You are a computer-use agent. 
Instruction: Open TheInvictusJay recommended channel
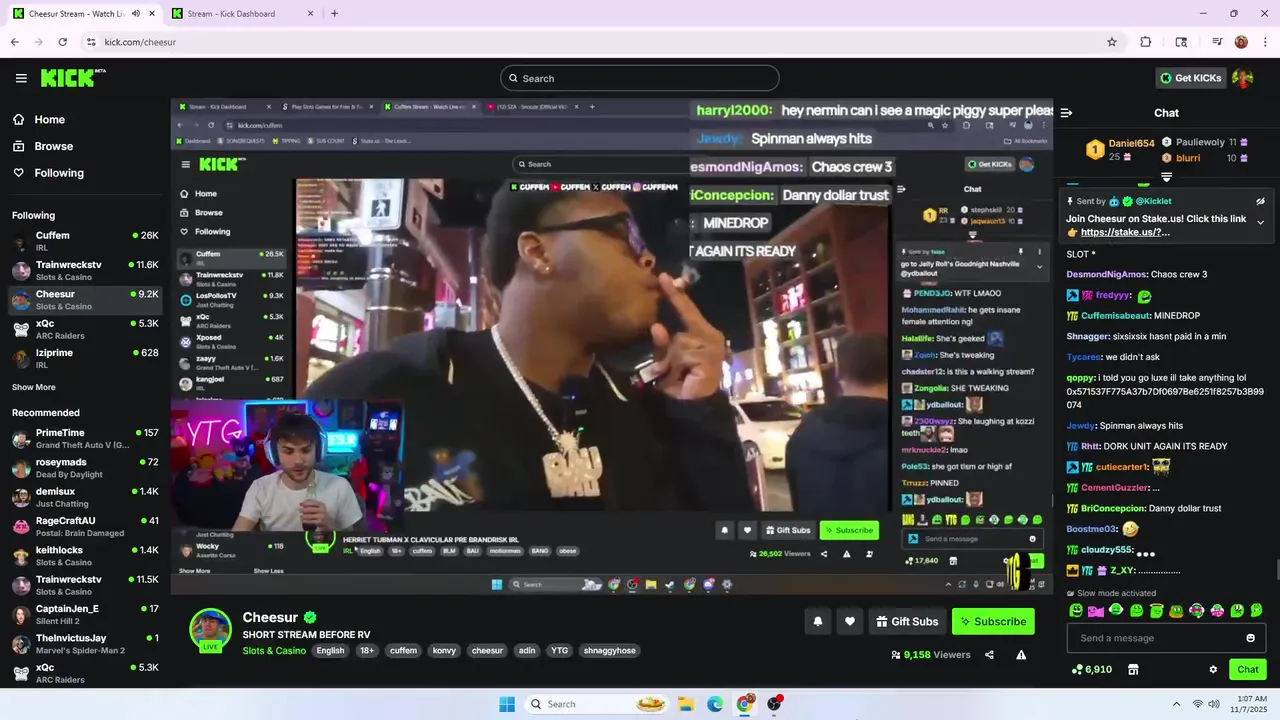click(x=85, y=643)
